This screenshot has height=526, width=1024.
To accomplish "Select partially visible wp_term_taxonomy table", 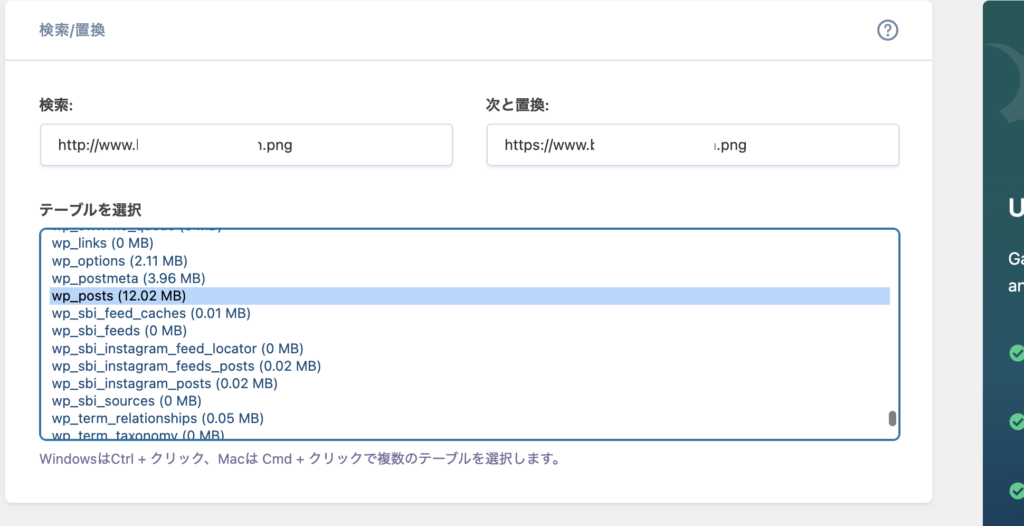I will (138, 435).
